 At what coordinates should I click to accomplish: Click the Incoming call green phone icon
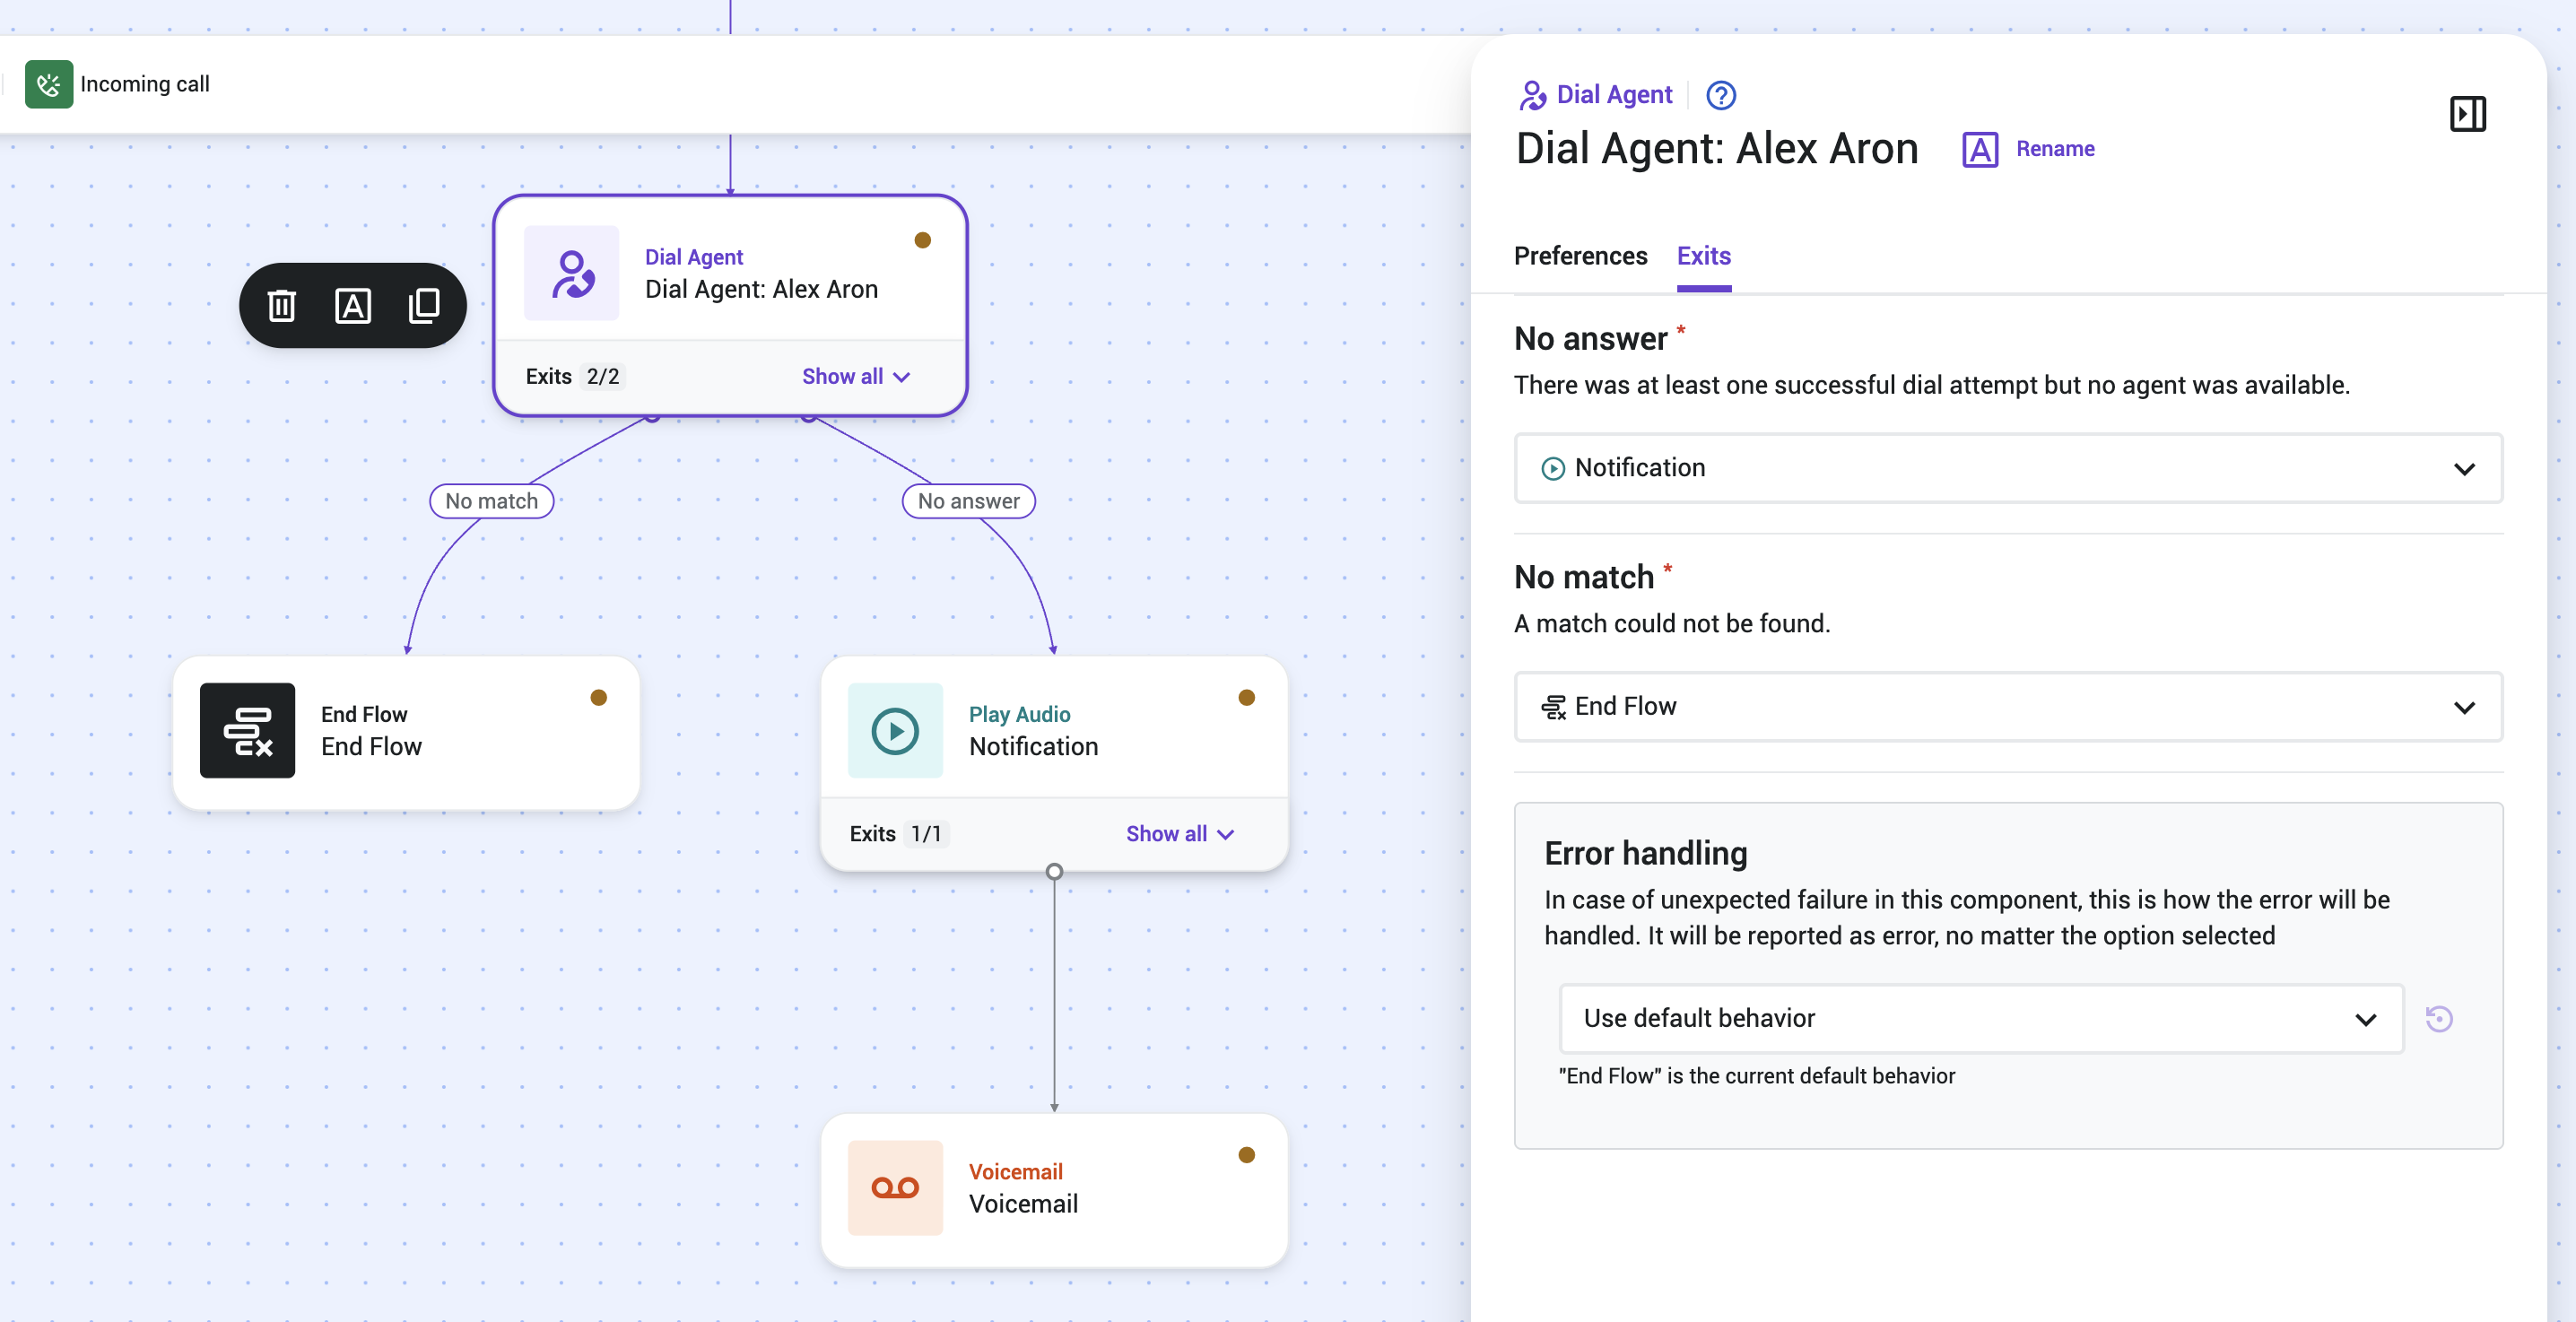point(49,84)
